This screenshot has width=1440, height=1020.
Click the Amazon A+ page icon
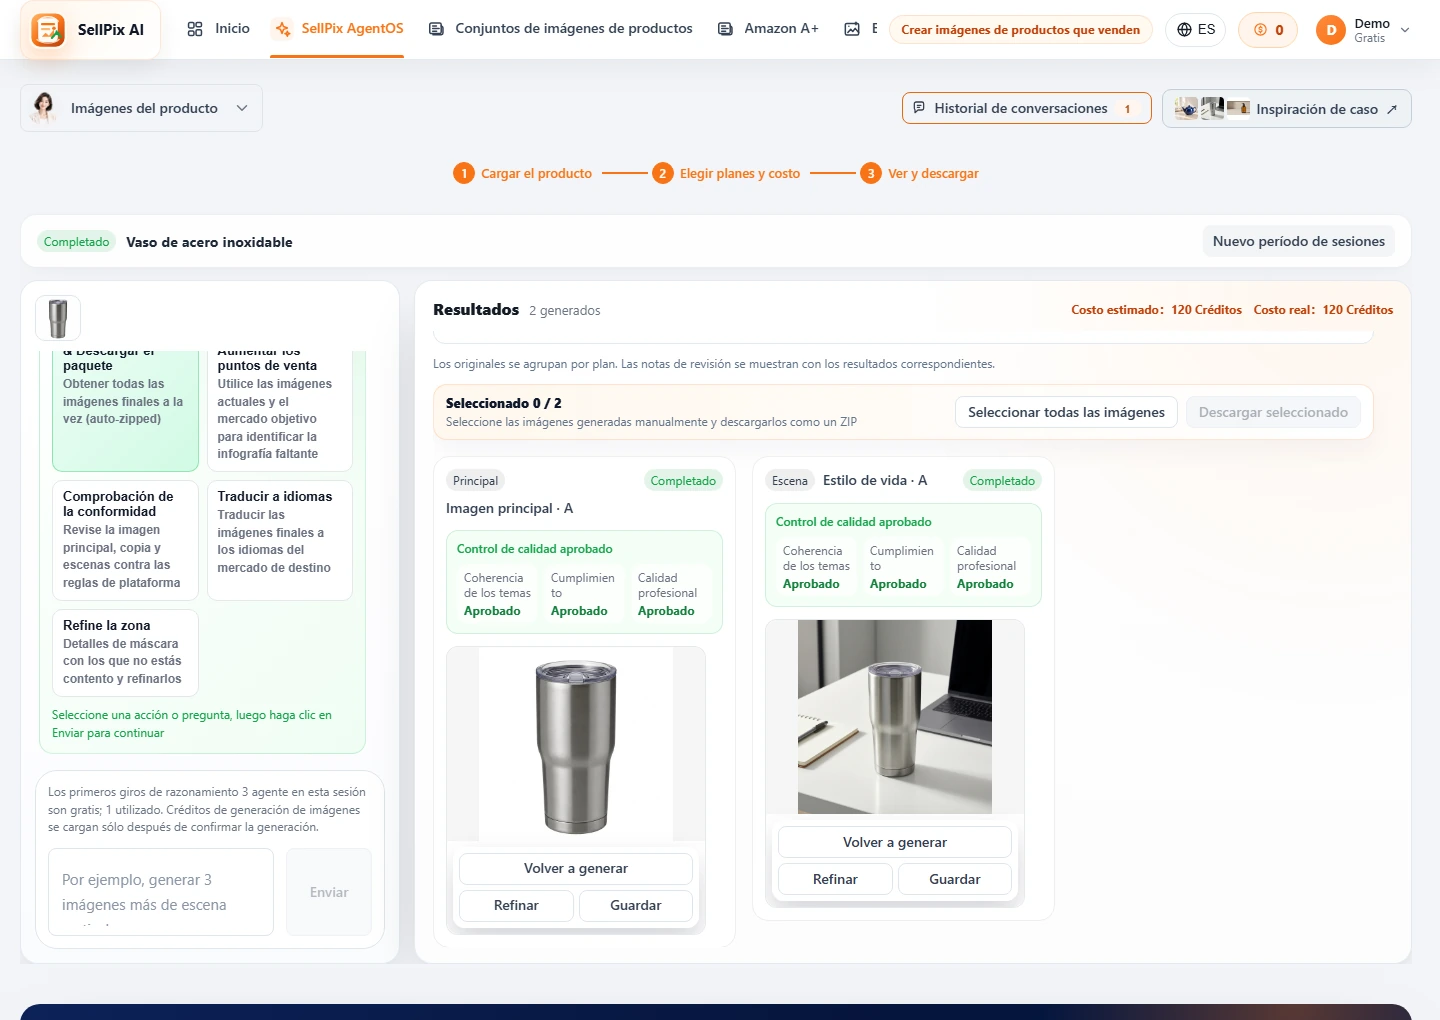point(725,29)
